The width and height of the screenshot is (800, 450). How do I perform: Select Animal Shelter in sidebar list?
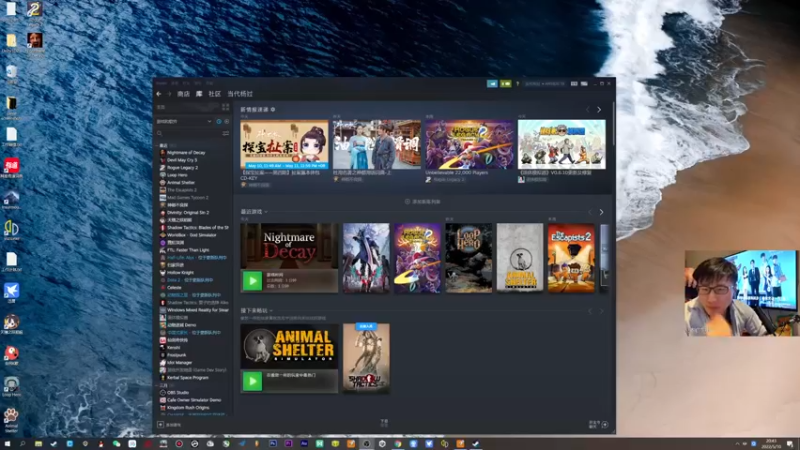(181, 183)
